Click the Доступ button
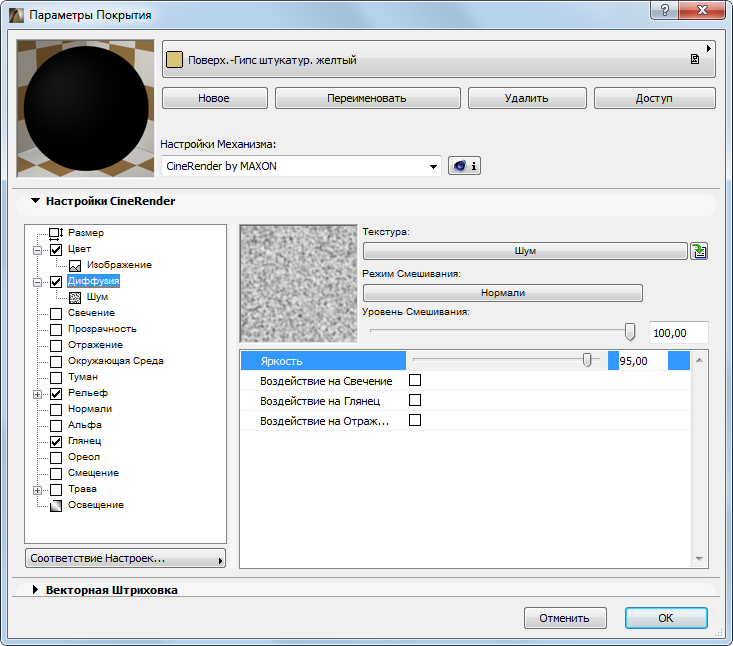733x646 pixels. [654, 98]
